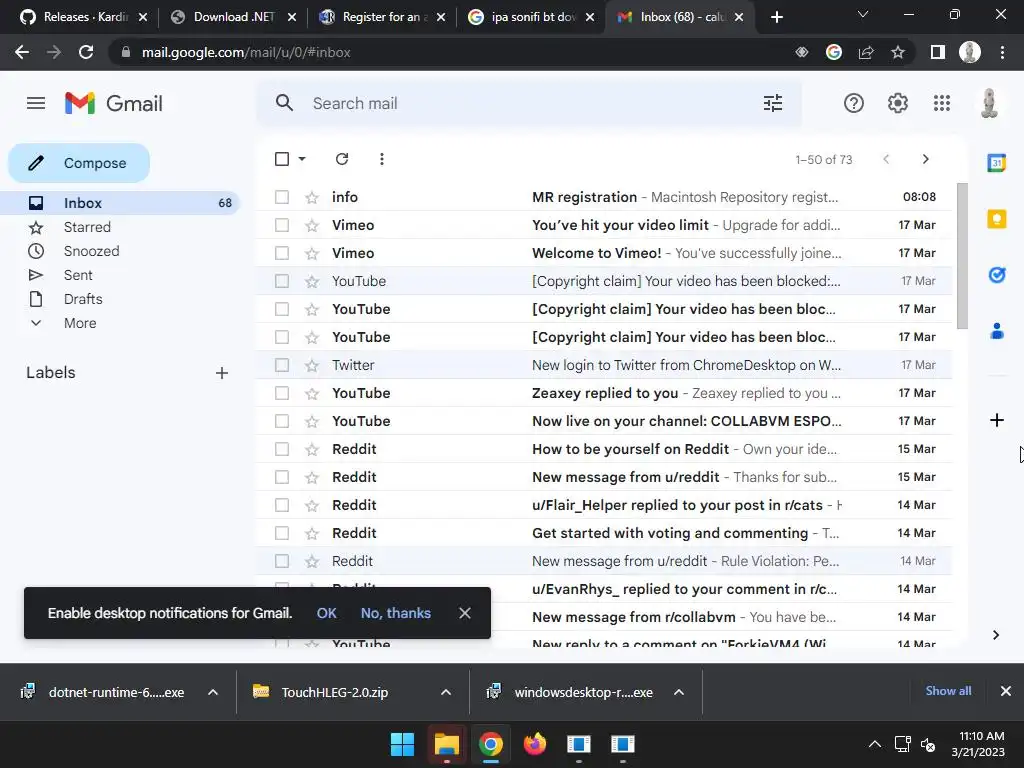Open the More options three-dot menu above mail list
This screenshot has height=768, width=1024.
click(x=381, y=159)
